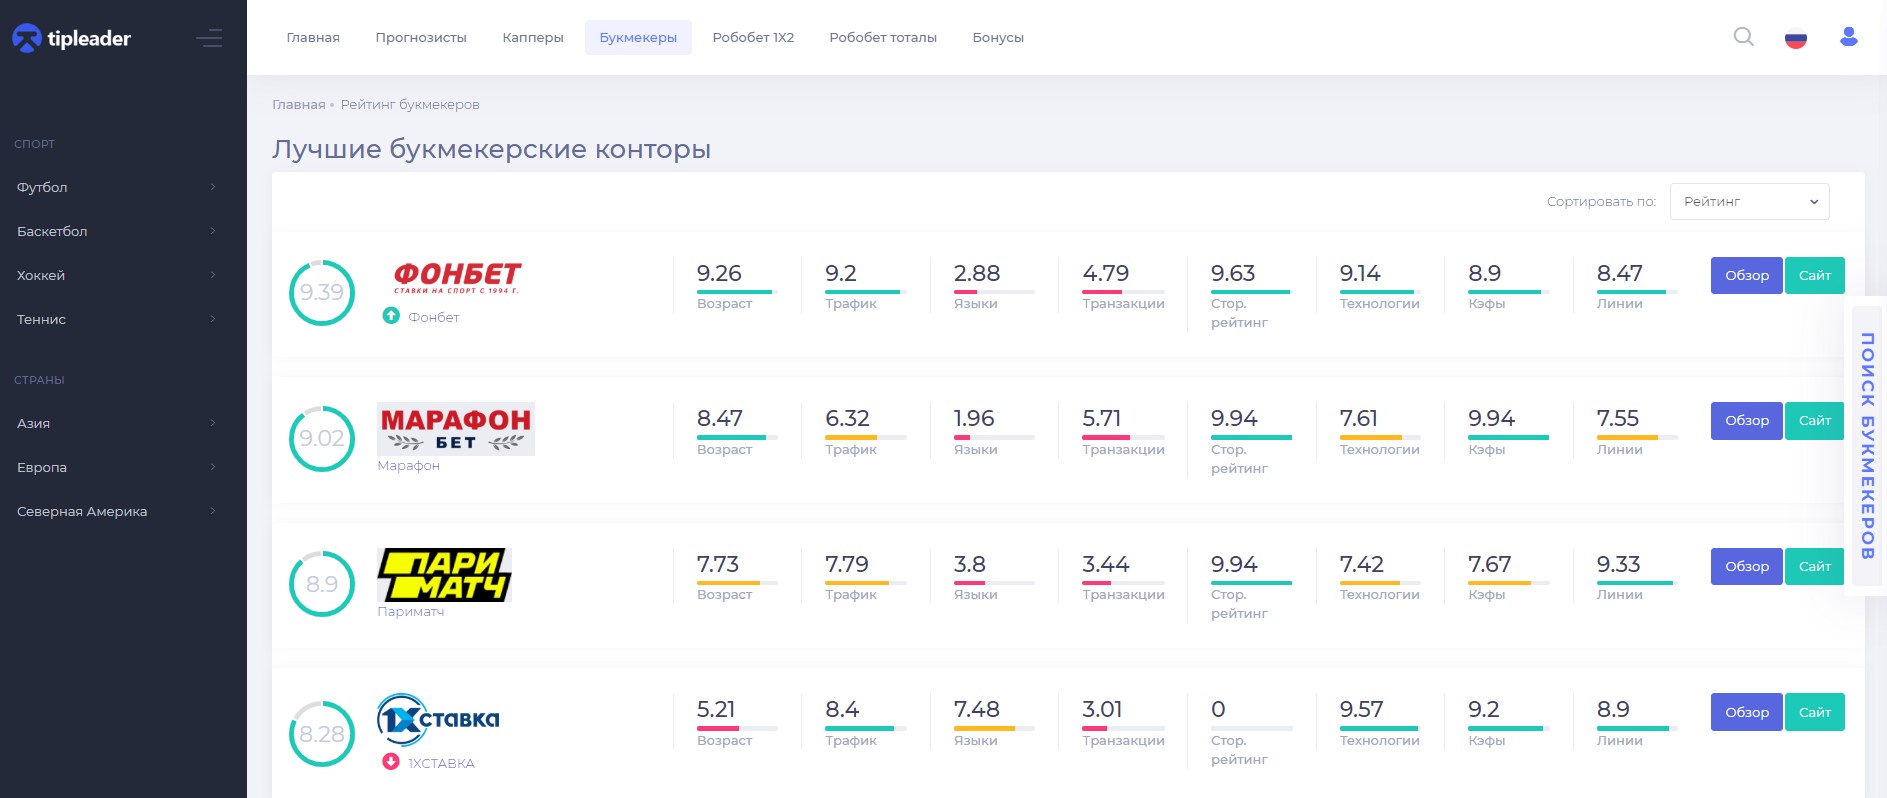Click the Сайт button for Фонбет
The height and width of the screenshot is (798, 1887).
[x=1815, y=275]
